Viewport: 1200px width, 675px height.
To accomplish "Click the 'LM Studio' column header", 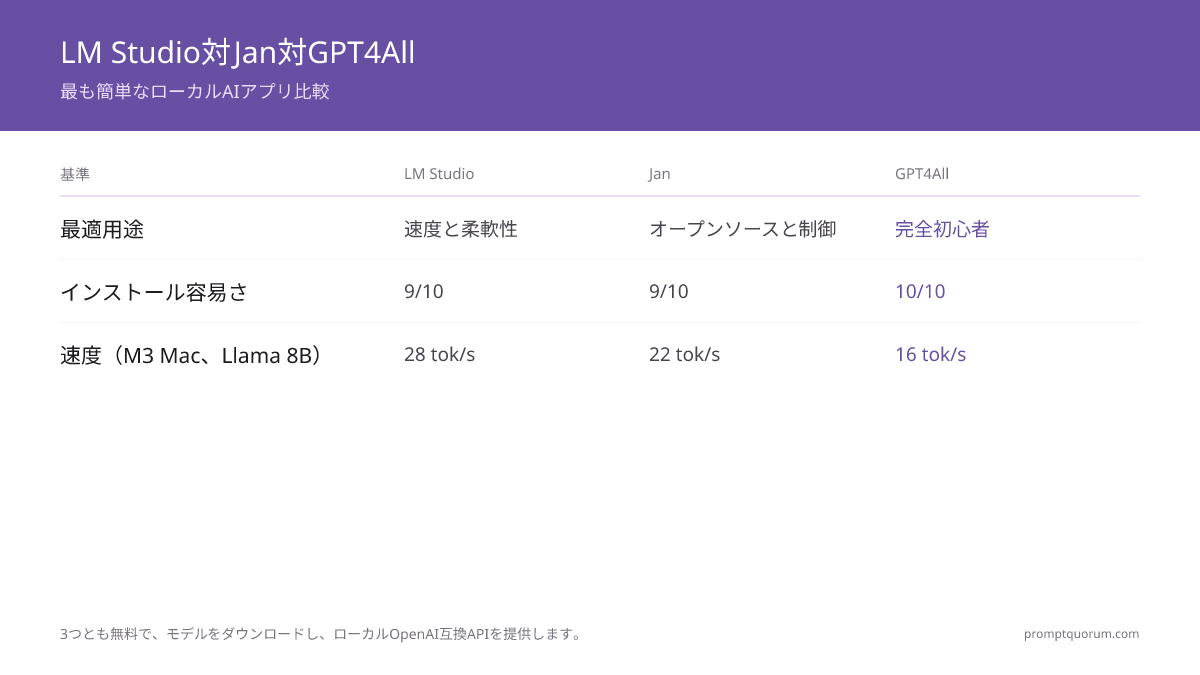I will click(x=439, y=174).
